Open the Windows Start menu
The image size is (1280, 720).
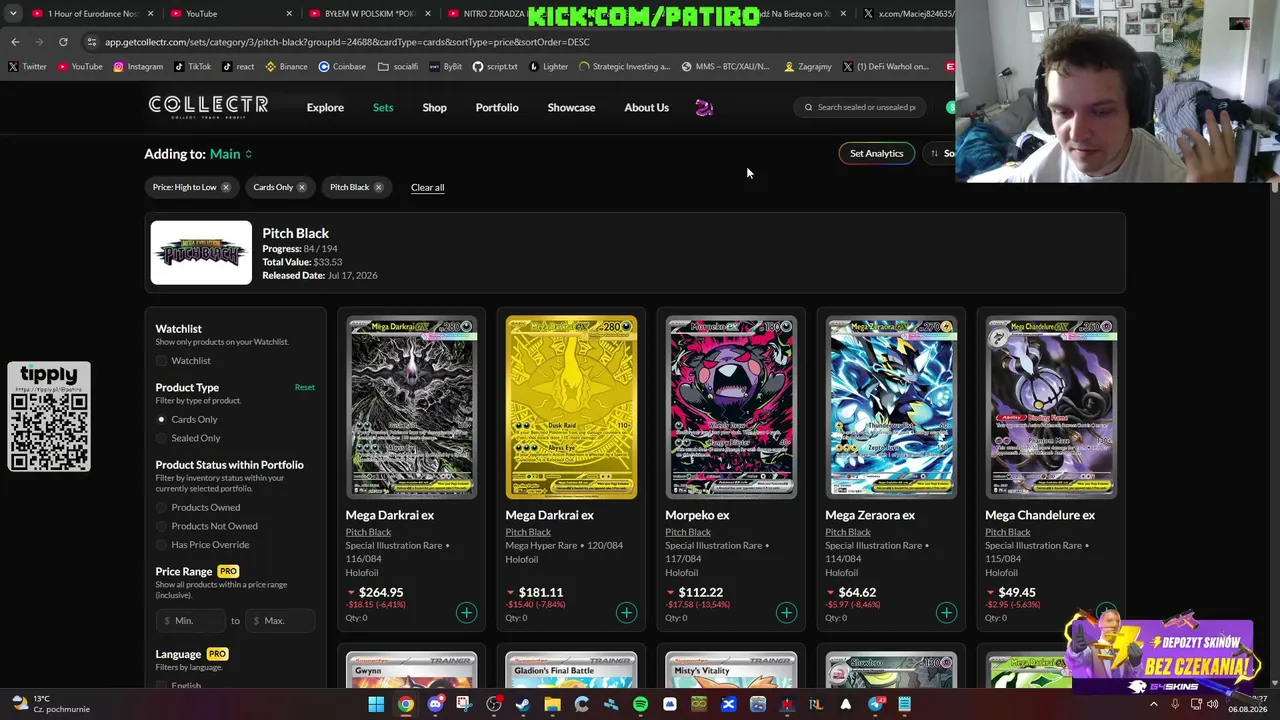[x=376, y=704]
